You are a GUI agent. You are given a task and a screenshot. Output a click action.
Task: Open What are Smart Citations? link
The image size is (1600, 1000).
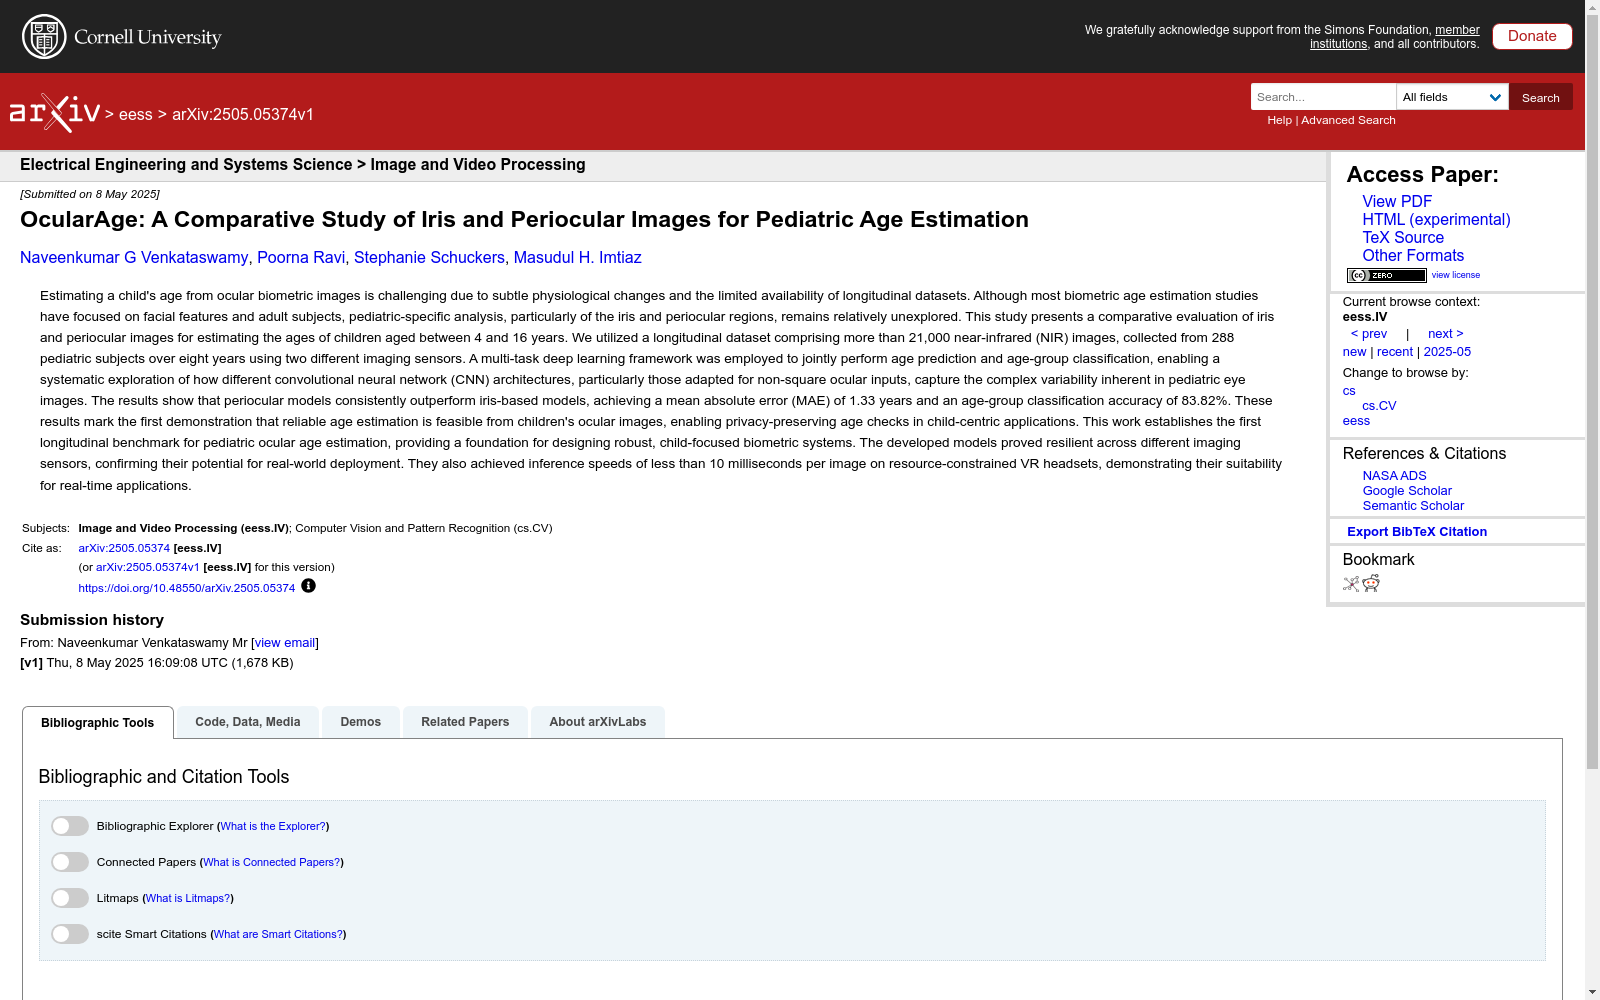point(278,934)
